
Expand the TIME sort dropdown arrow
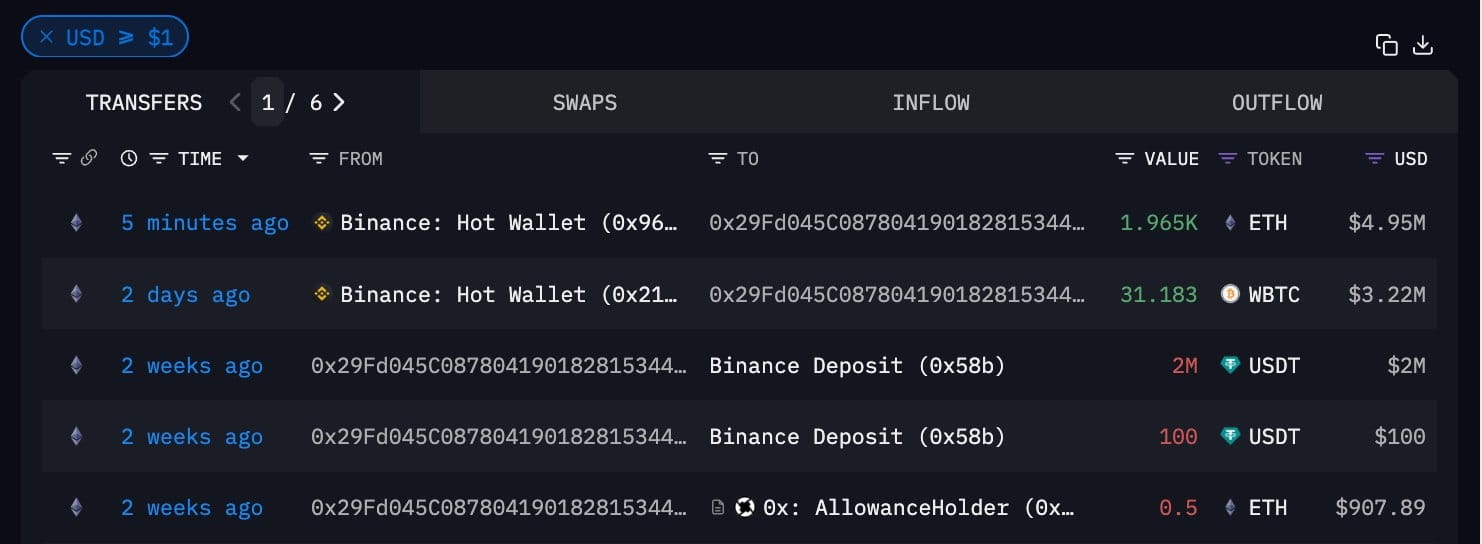[242, 159]
